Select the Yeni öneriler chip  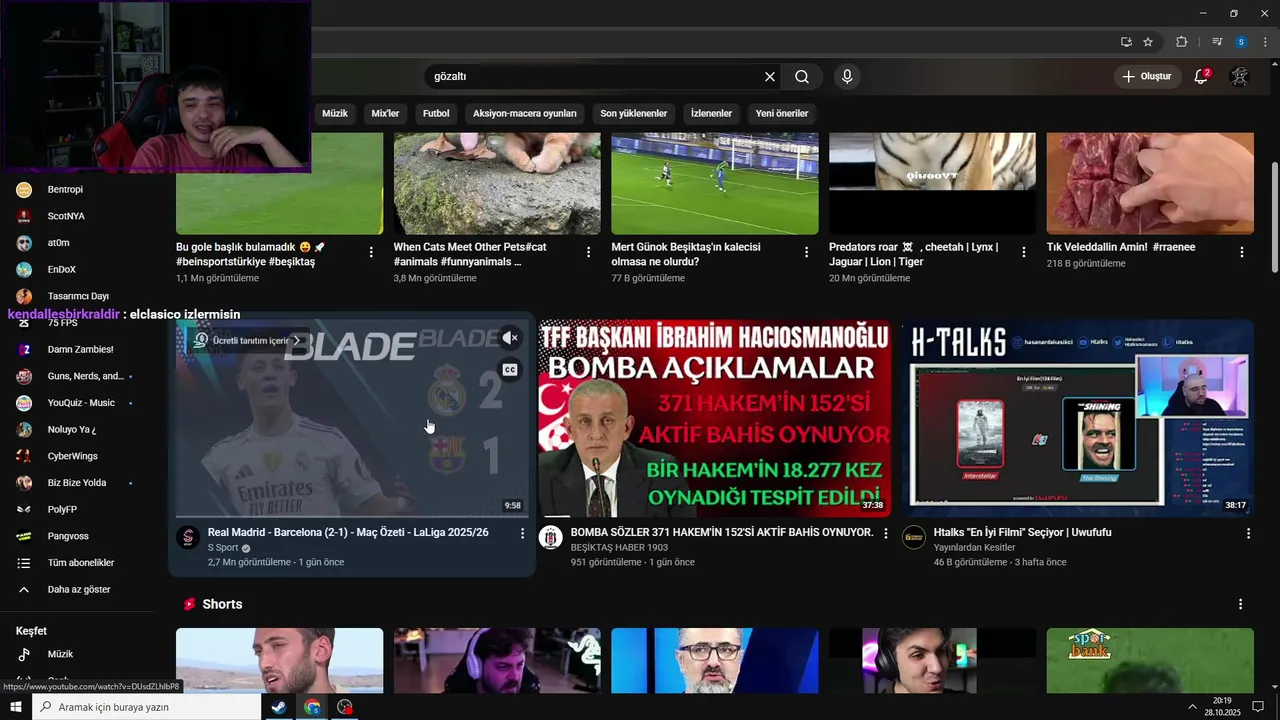pos(782,114)
